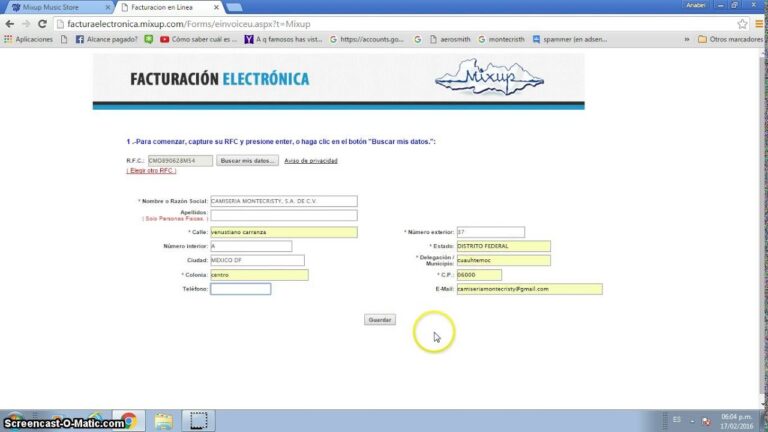Reload the page with the refresh icon
The height and width of the screenshot is (432, 768).
(42, 24)
